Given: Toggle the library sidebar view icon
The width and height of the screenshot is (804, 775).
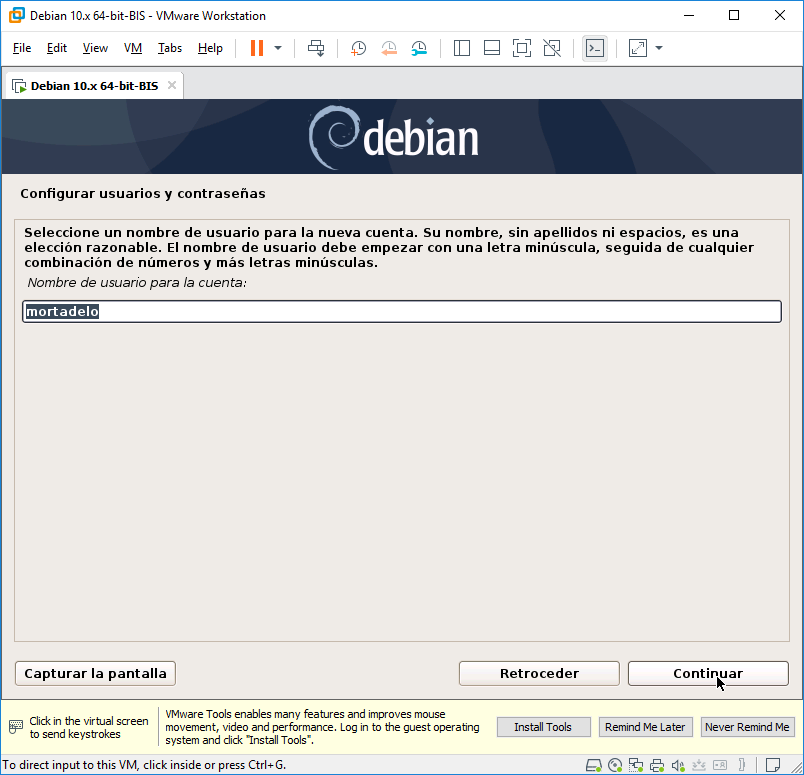Looking at the screenshot, I should tap(461, 48).
